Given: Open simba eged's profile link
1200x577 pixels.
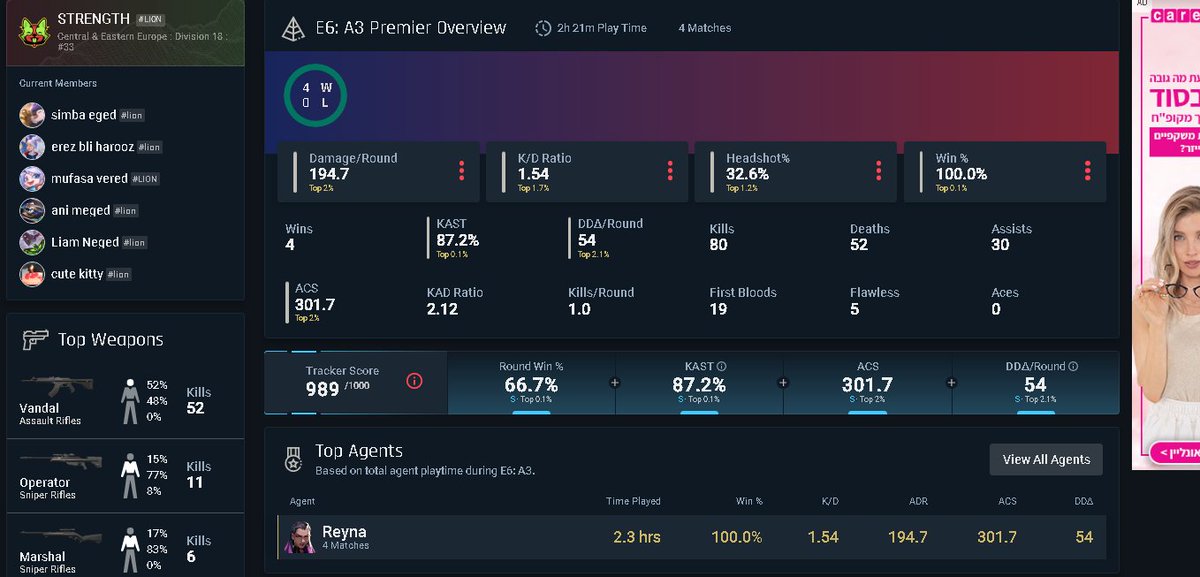Looking at the screenshot, I should [x=83, y=115].
